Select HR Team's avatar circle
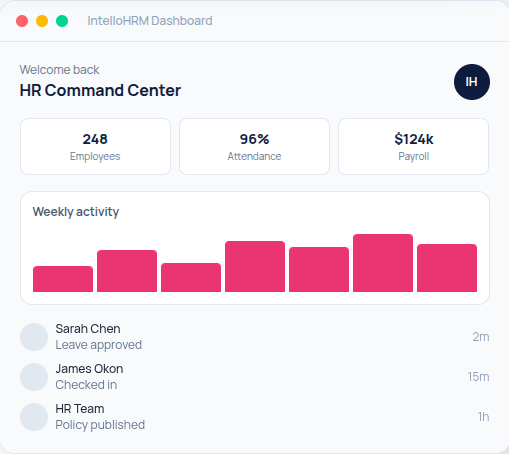The height and width of the screenshot is (454, 509). 34,417
